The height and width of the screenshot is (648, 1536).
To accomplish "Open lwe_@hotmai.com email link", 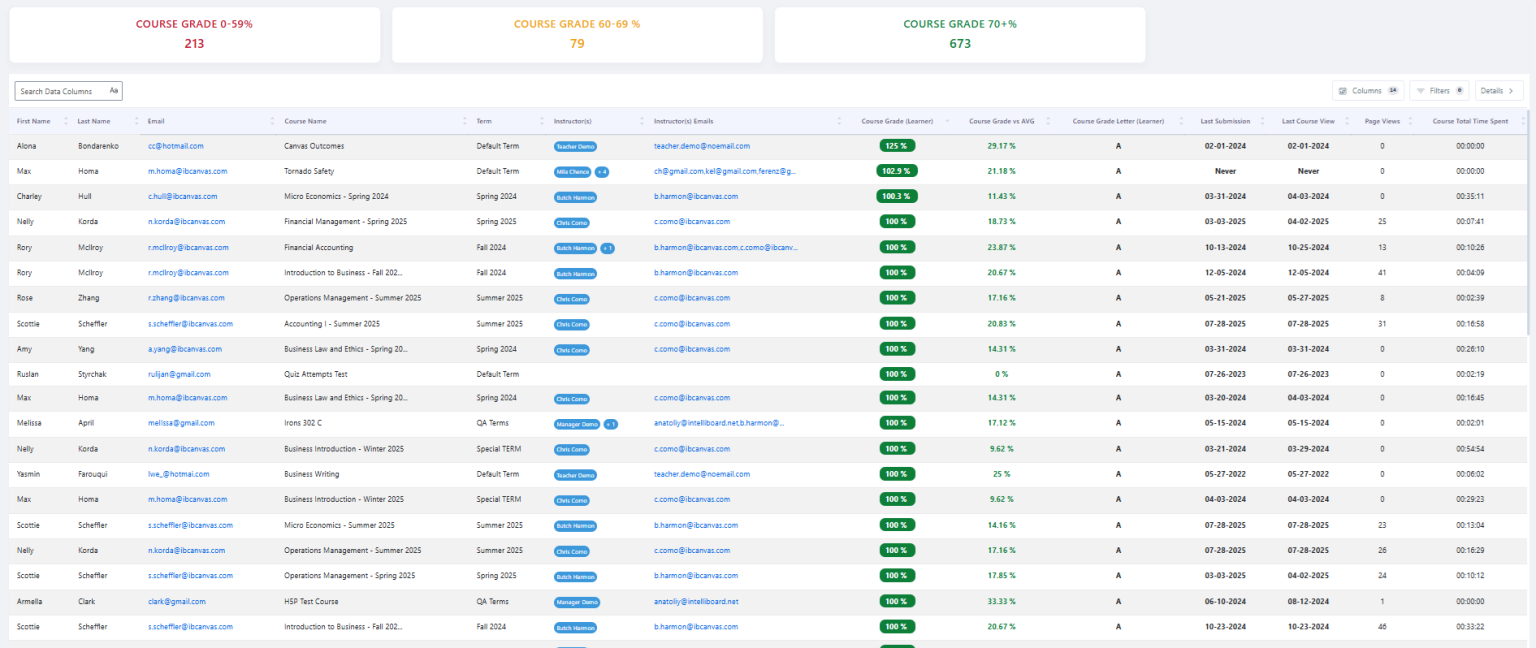I will coord(178,475).
